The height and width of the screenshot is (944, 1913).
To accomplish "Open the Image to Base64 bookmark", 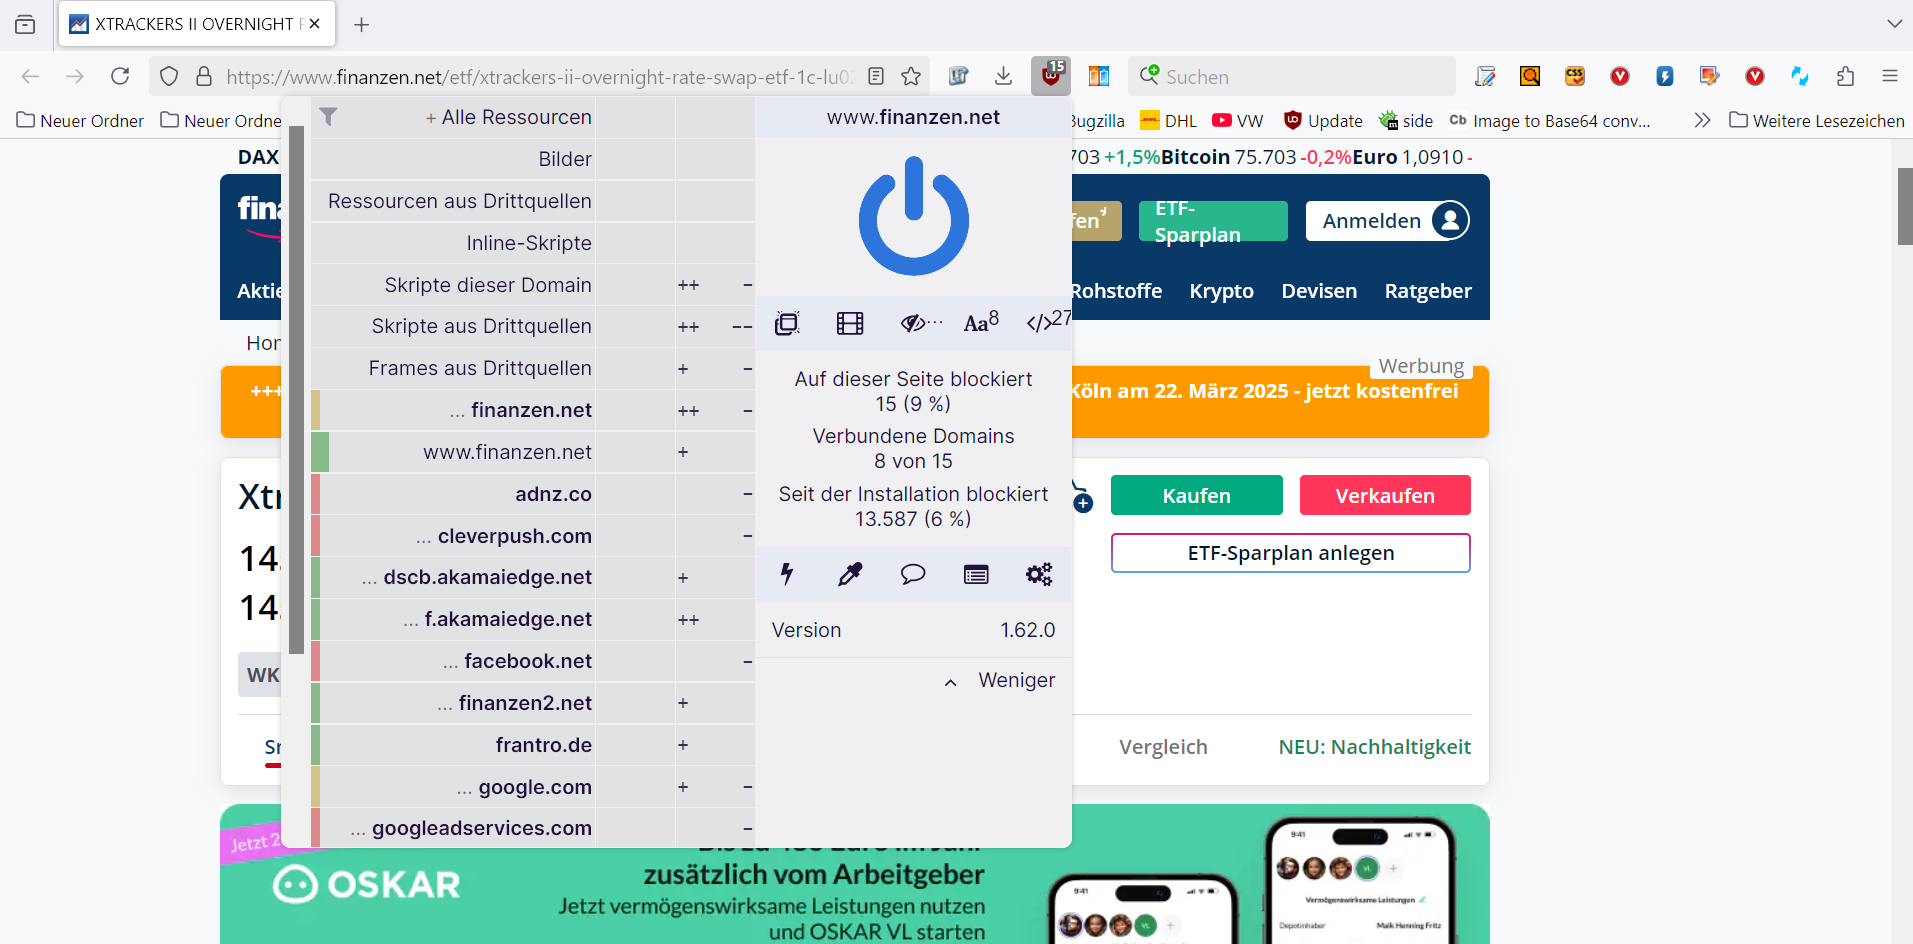I will pyautogui.click(x=1549, y=120).
